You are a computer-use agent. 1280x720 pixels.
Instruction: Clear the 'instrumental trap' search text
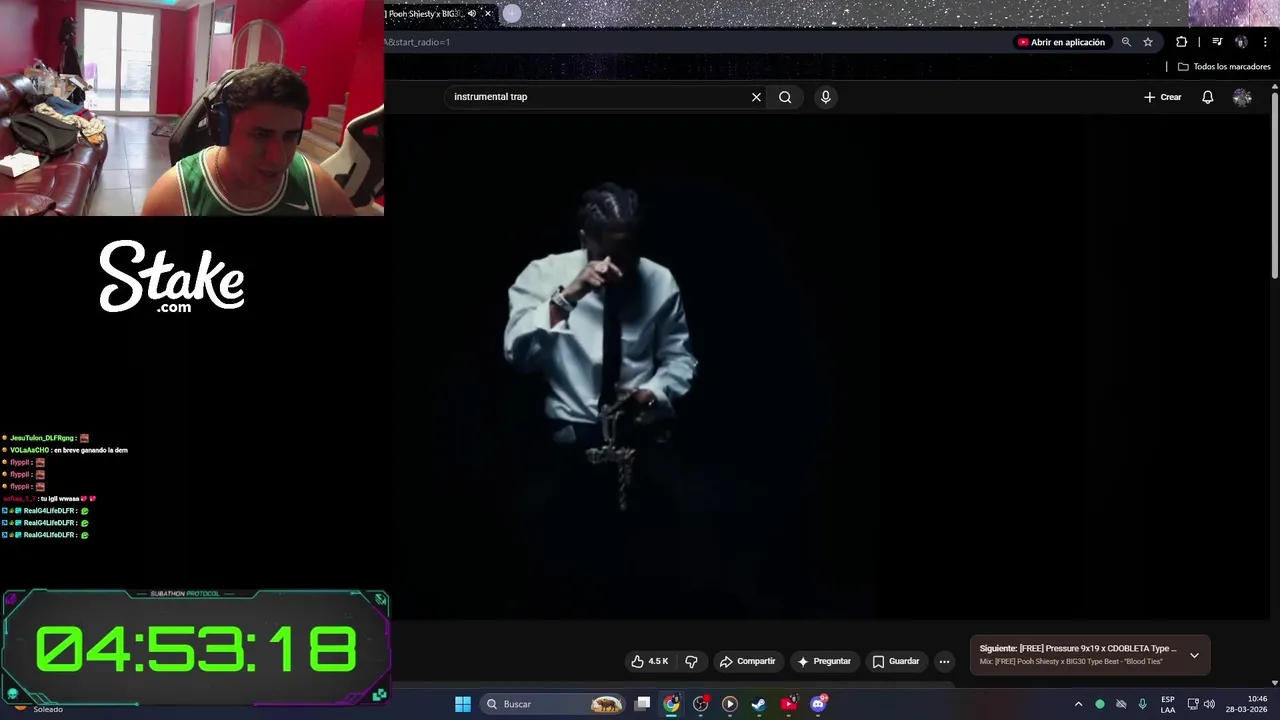[x=756, y=97]
